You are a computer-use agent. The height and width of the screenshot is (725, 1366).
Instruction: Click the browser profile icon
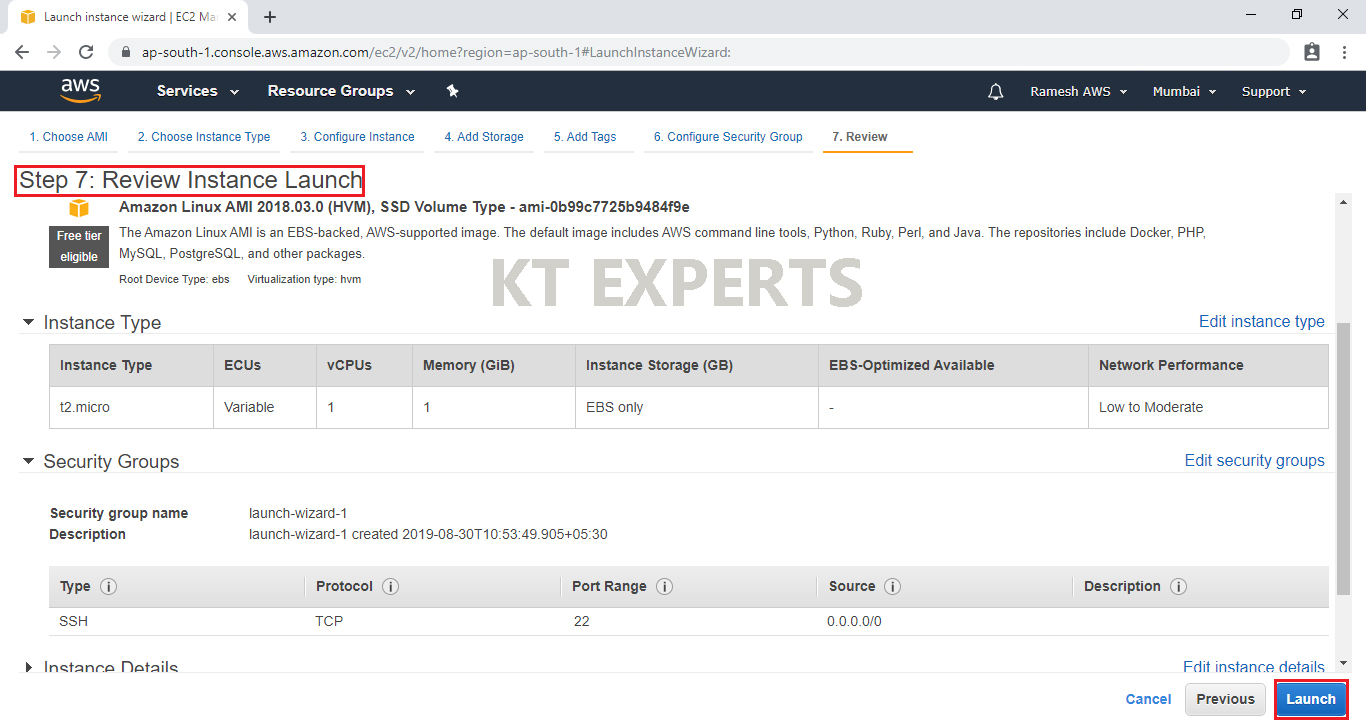[x=1312, y=52]
